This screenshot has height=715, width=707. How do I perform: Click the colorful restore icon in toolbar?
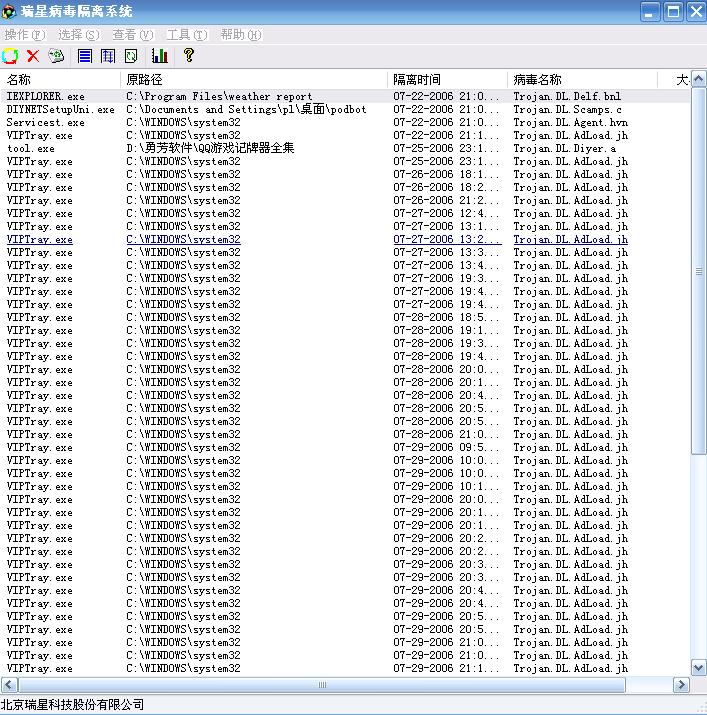[11, 56]
